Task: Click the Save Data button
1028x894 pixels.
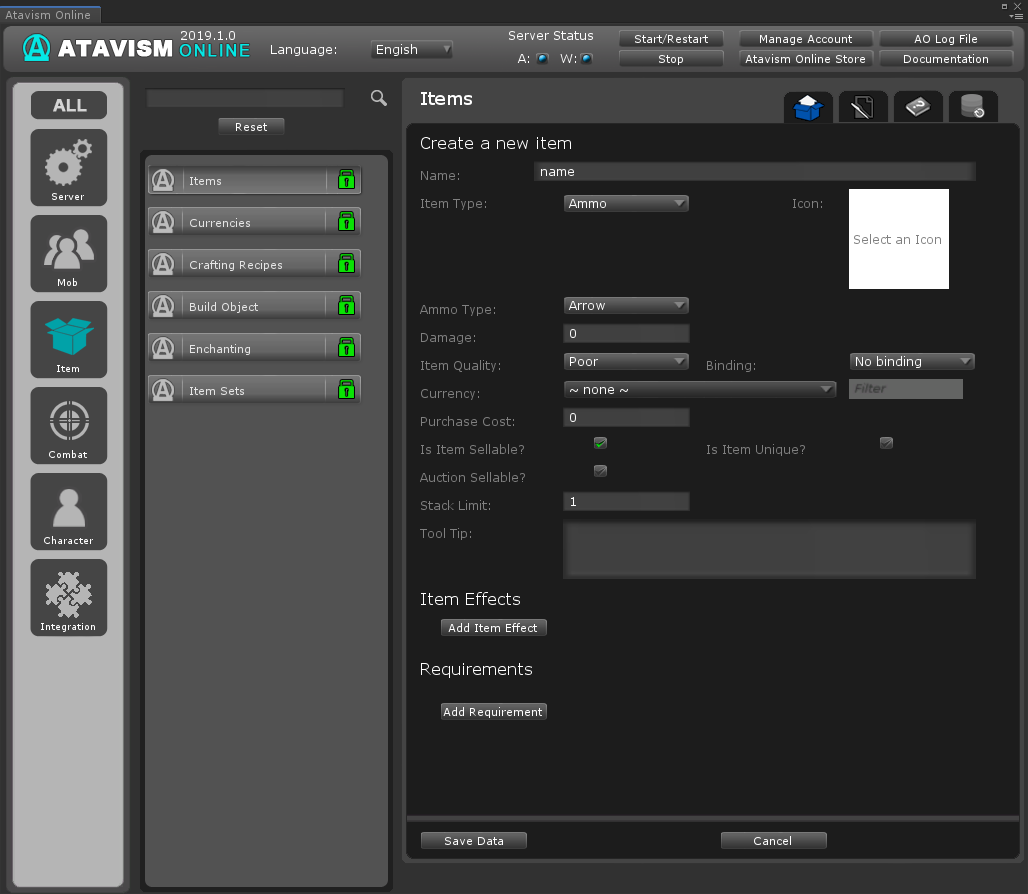Action: 473,841
